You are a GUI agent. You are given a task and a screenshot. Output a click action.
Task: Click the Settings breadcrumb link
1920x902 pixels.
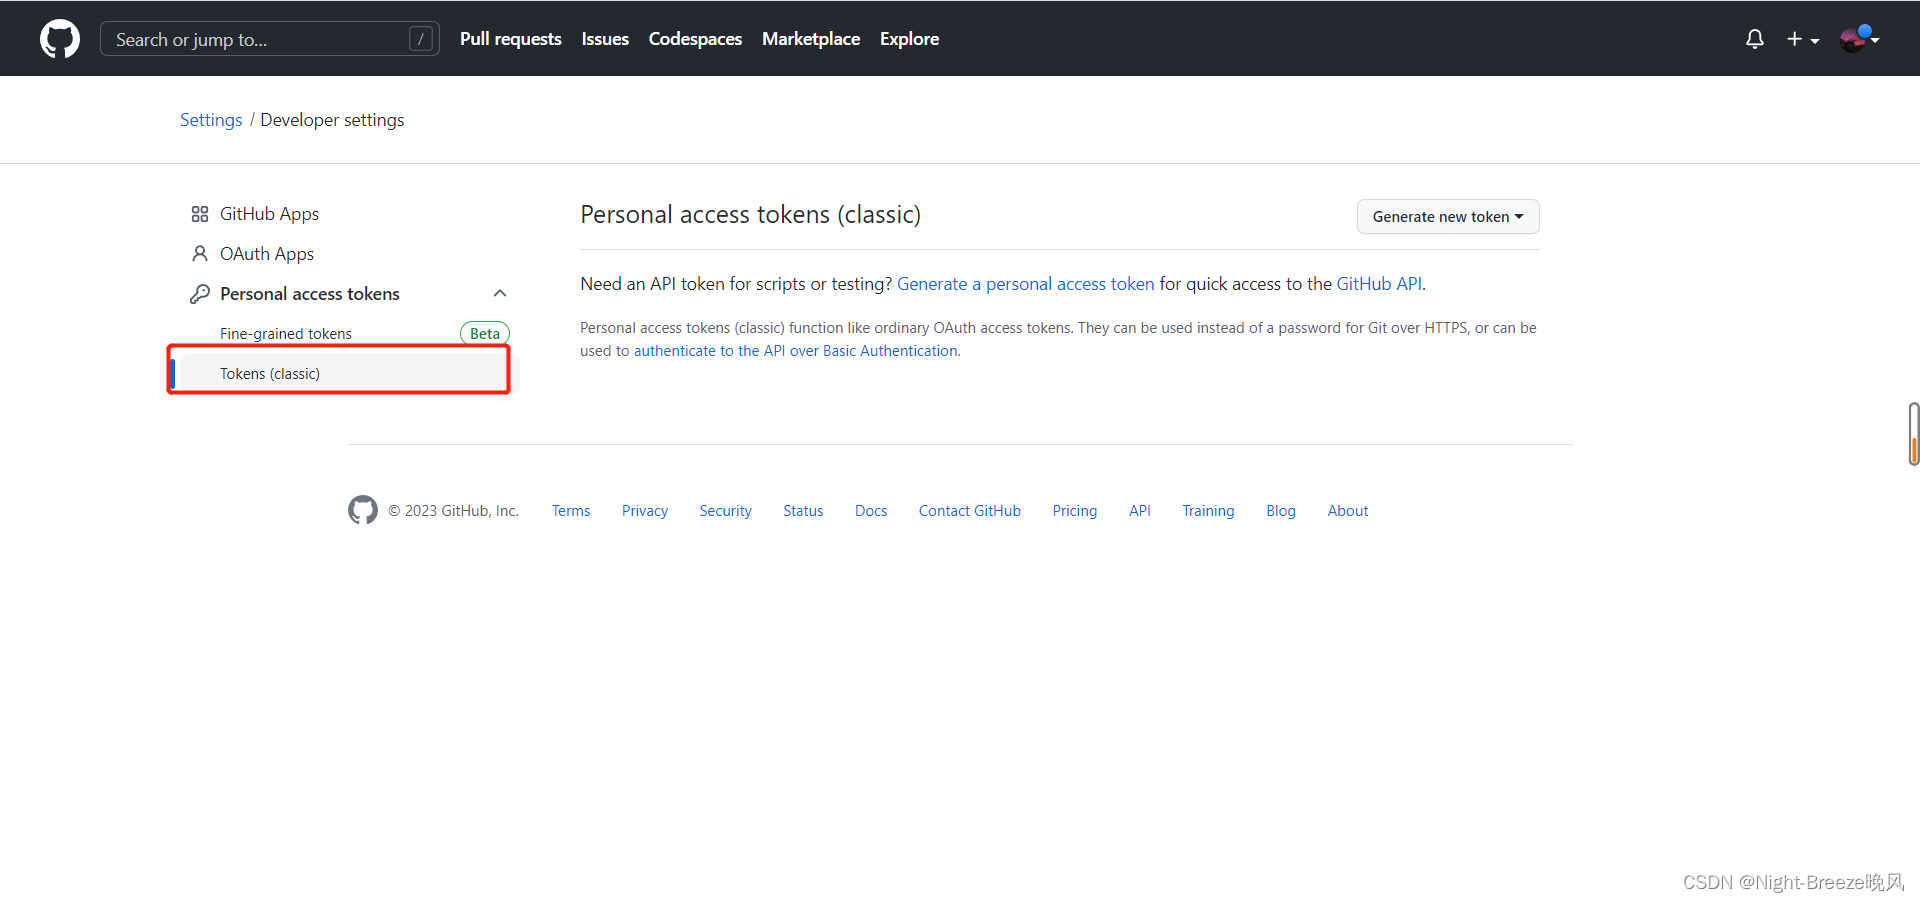211,120
